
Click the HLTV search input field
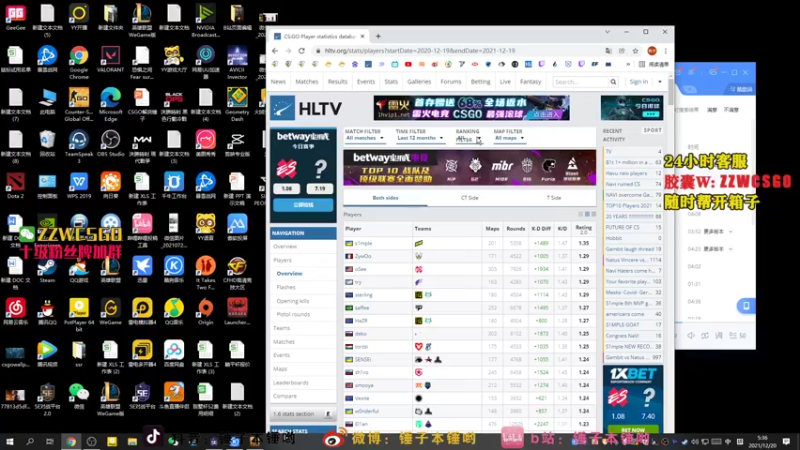pyautogui.click(x=581, y=82)
